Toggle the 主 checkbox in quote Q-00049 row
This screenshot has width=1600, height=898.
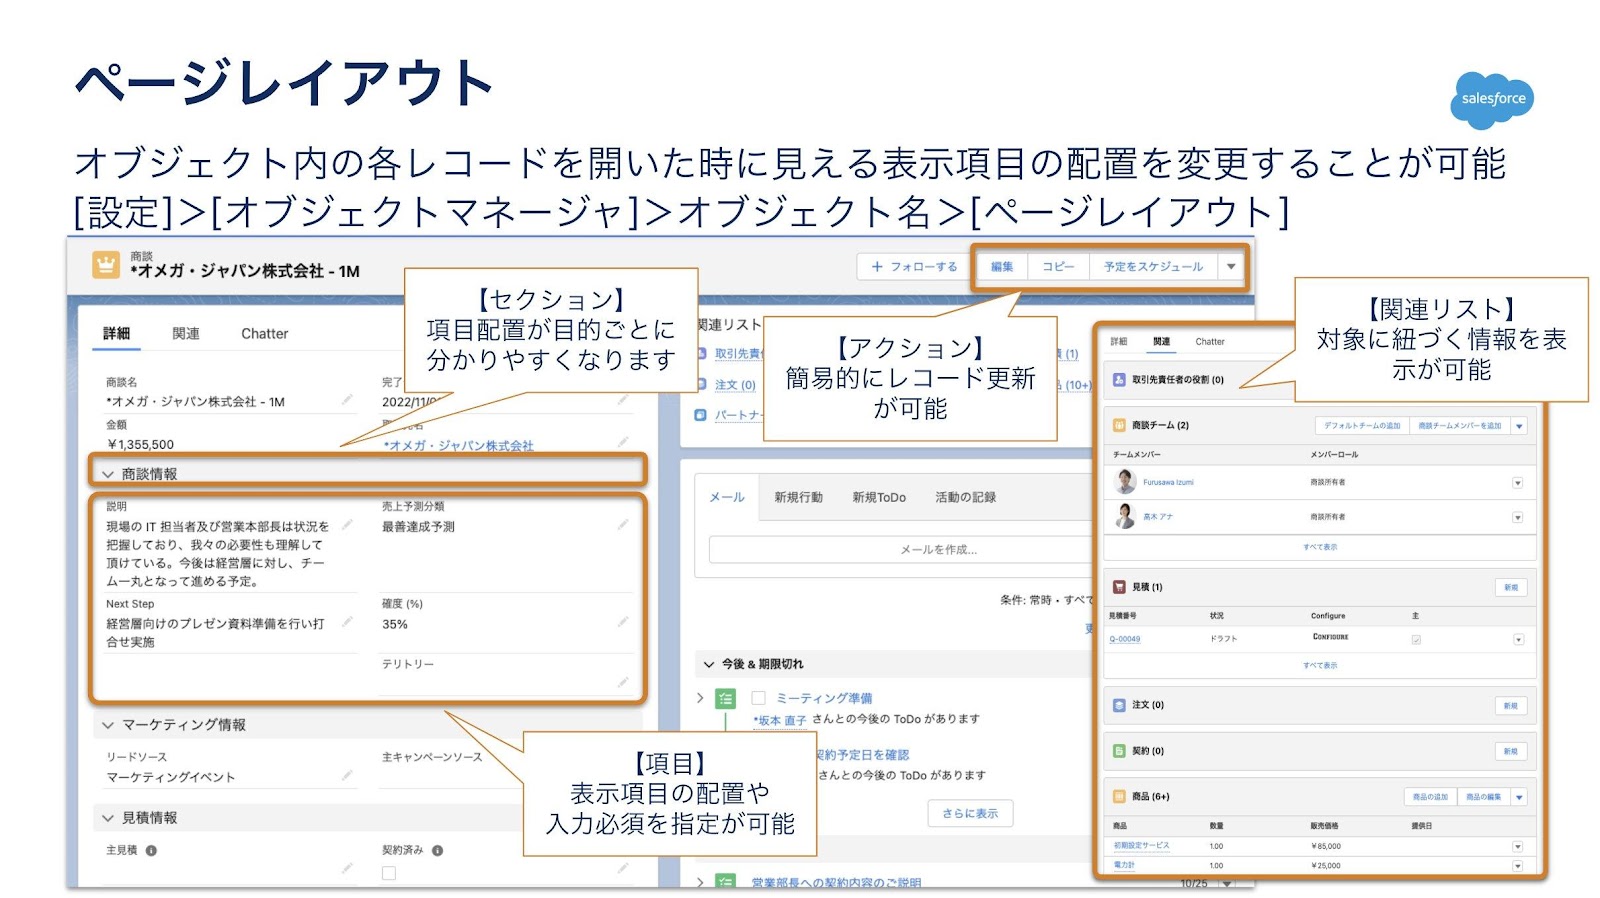coord(1416,639)
